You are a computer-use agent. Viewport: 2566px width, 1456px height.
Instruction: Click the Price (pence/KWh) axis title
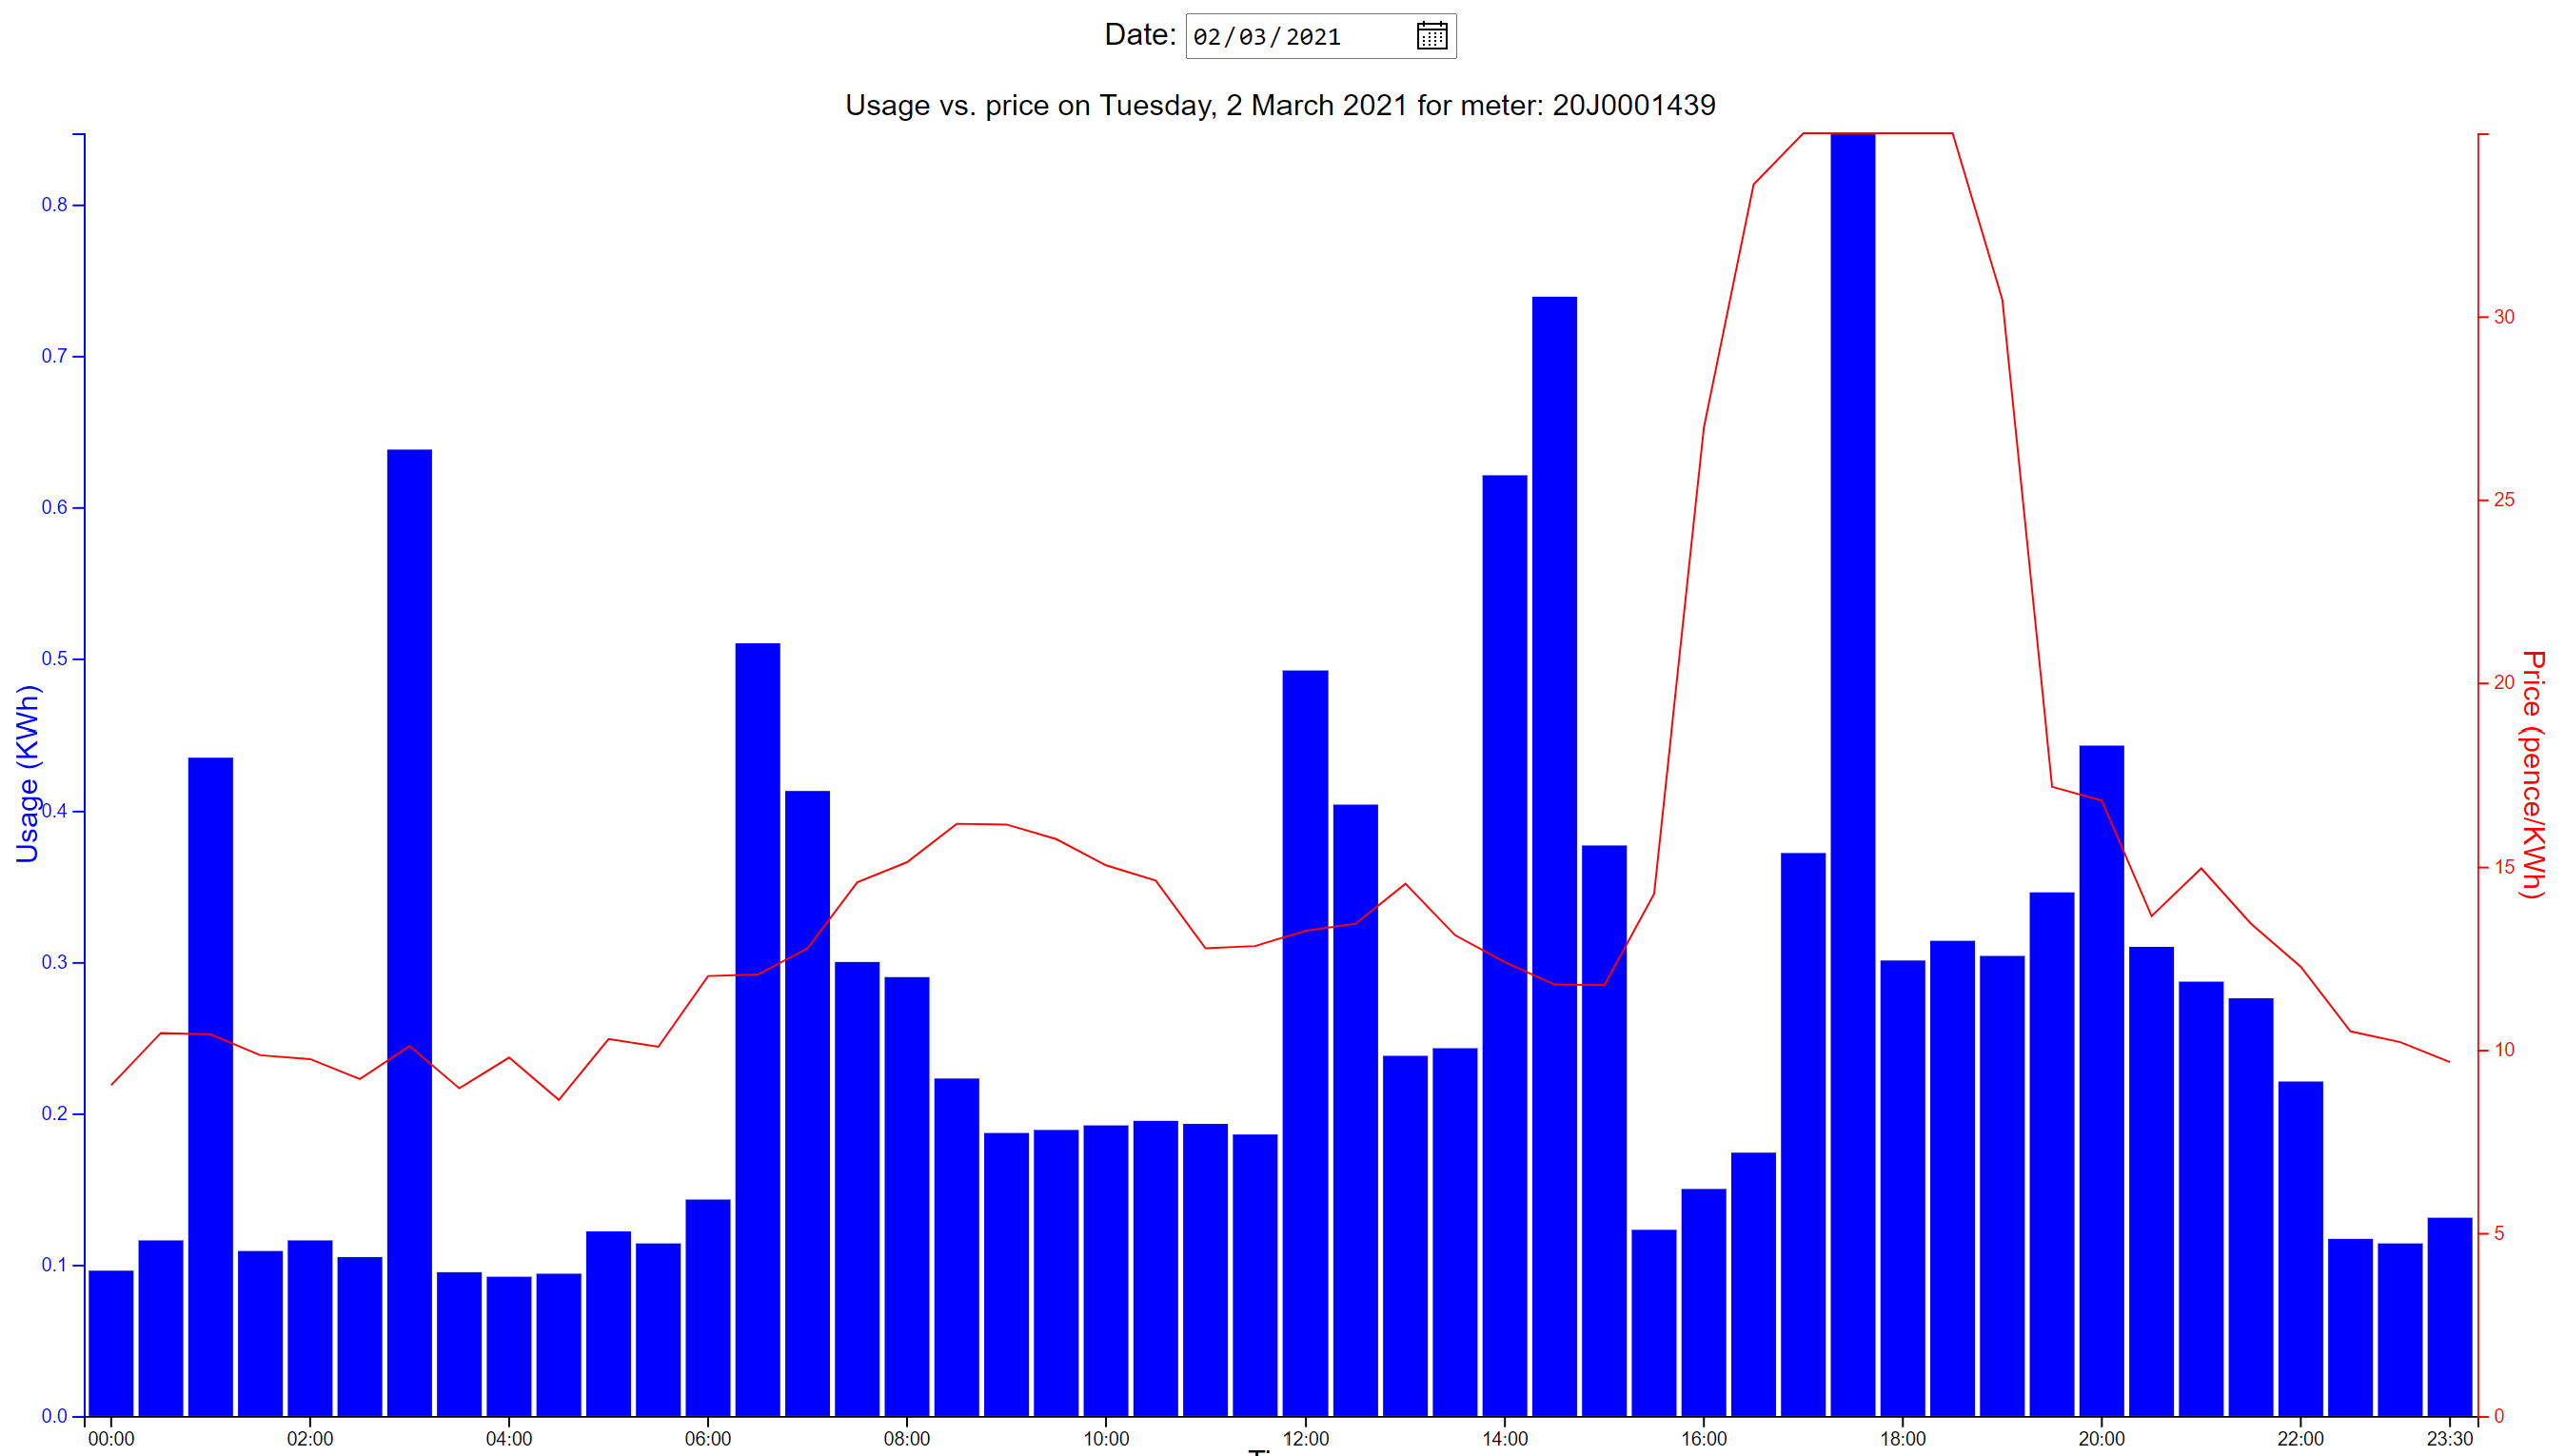tap(2531, 773)
